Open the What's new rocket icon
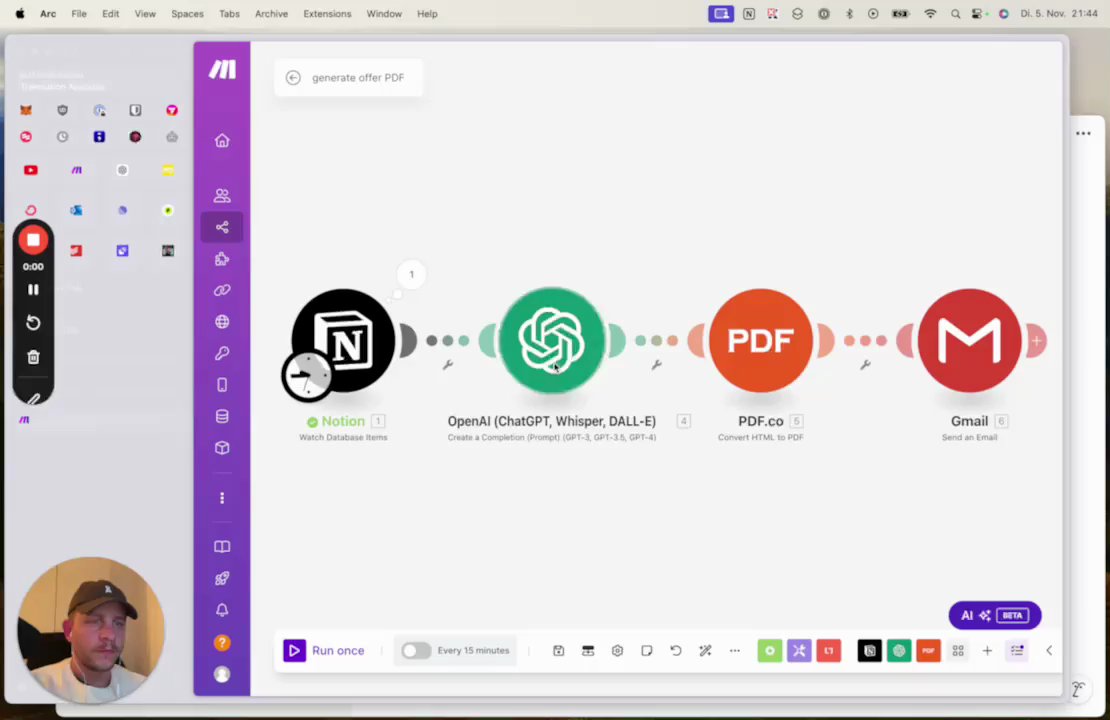 [222, 578]
